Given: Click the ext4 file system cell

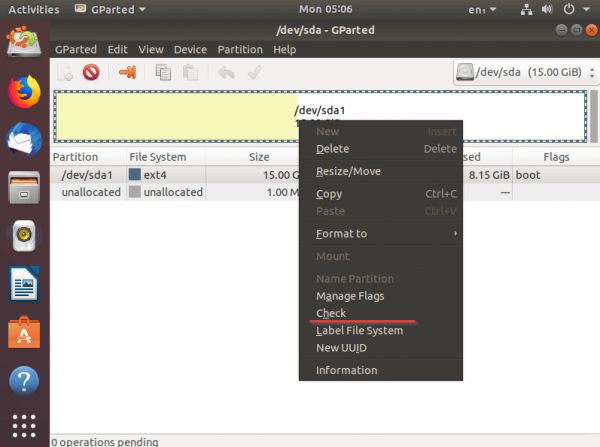Looking at the screenshot, I should tap(166, 175).
